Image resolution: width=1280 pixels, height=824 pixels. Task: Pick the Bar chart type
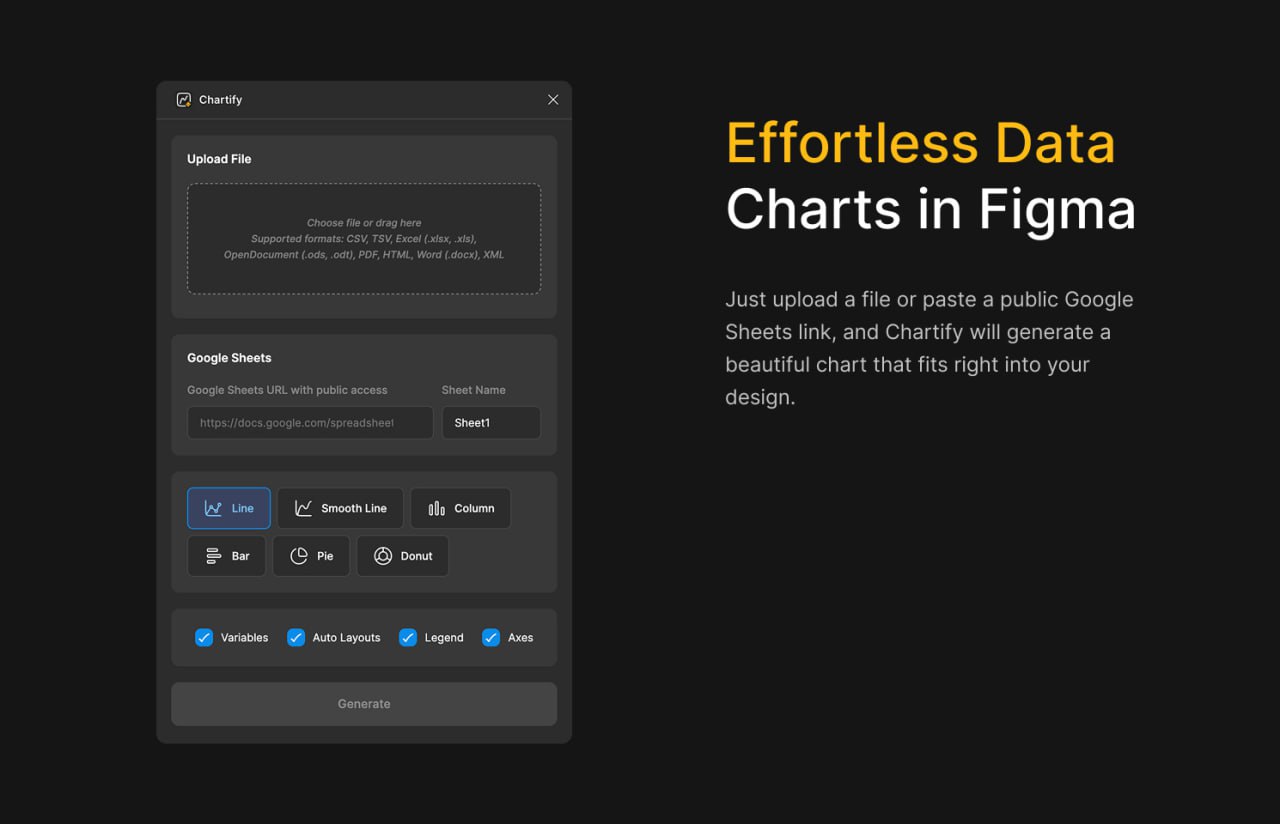pyautogui.click(x=227, y=556)
